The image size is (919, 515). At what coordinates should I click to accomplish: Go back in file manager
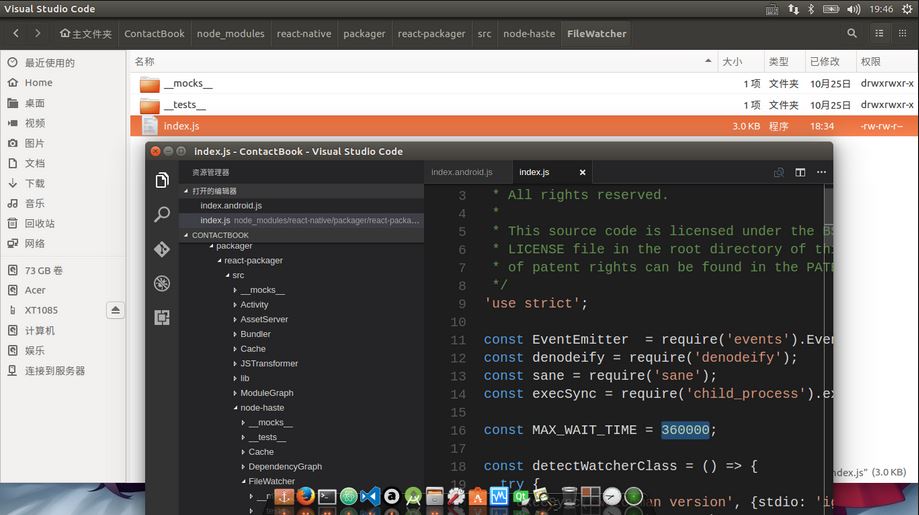16,33
